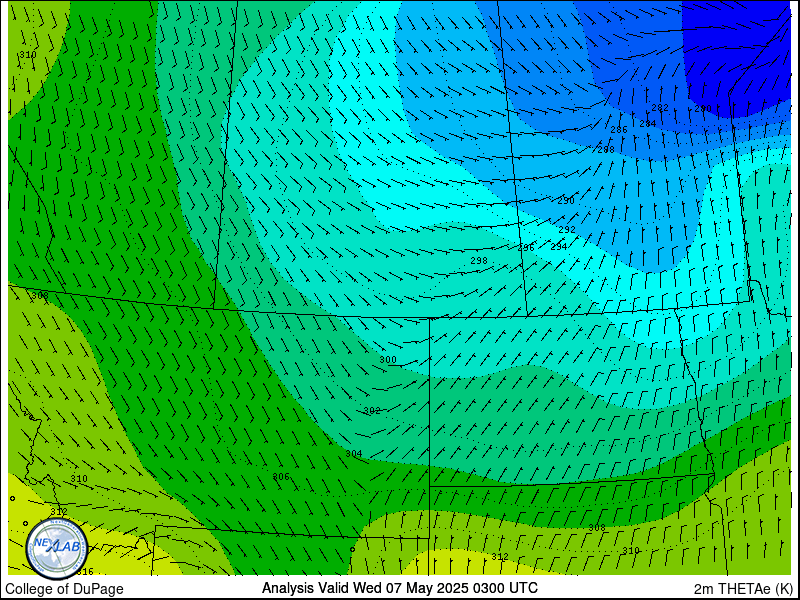Click the 'College of DuPage' caption

[x=64, y=589]
